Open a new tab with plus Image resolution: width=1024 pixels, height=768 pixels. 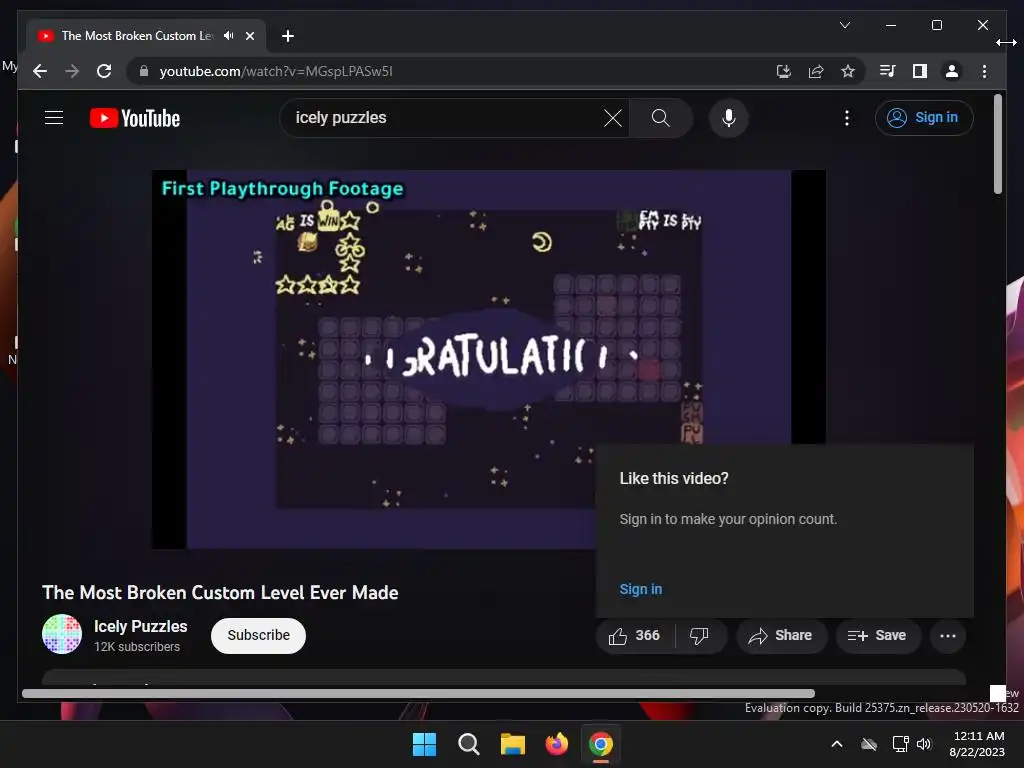pos(287,36)
